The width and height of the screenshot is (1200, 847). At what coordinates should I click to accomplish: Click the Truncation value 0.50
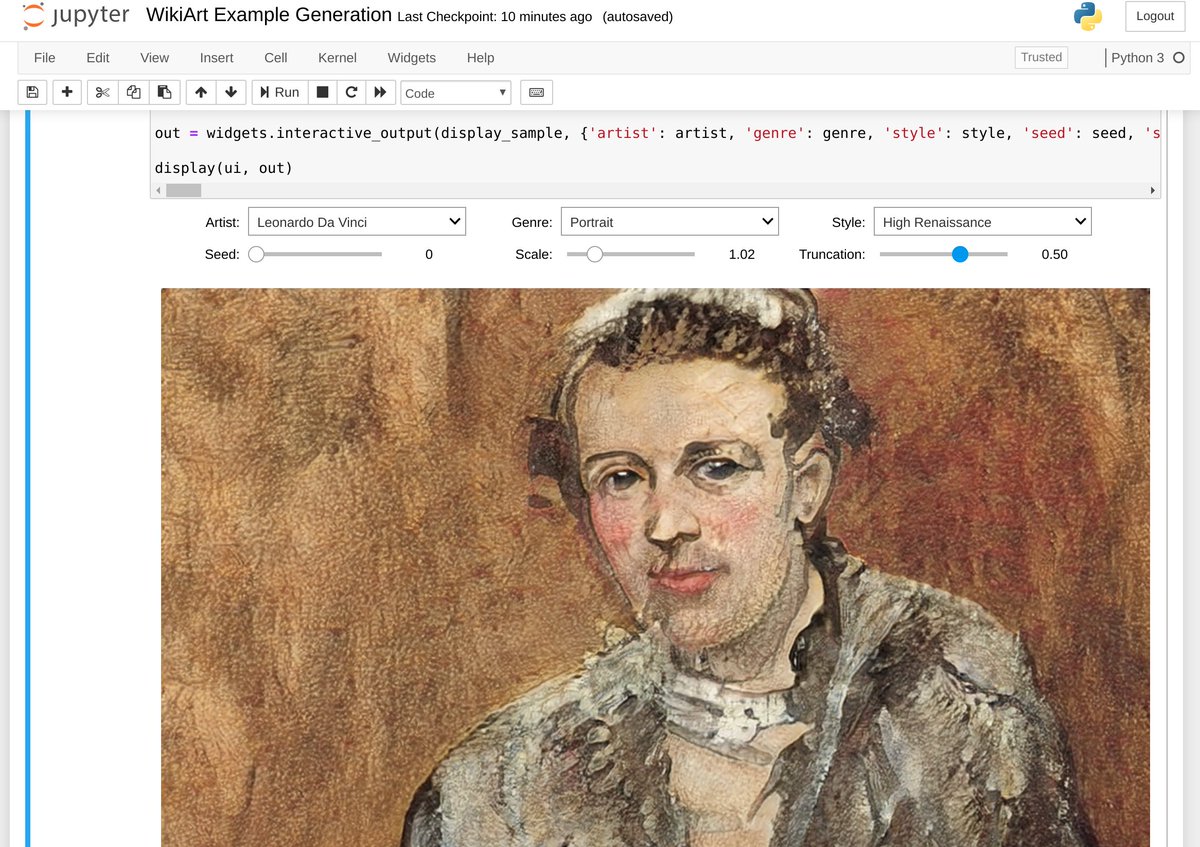pos(1055,255)
